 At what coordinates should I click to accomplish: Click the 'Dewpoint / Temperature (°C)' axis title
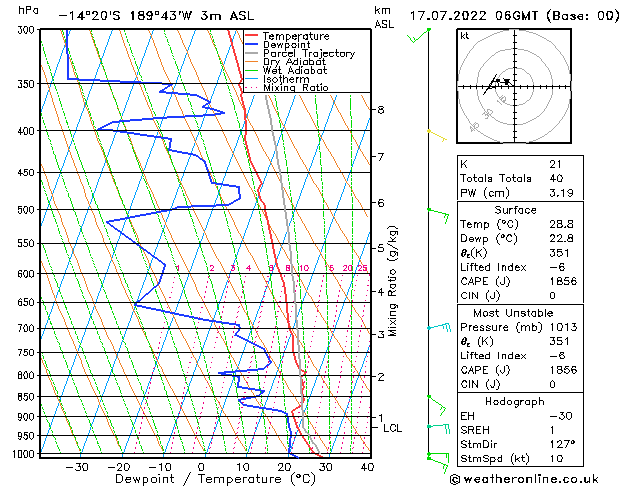[215, 479]
